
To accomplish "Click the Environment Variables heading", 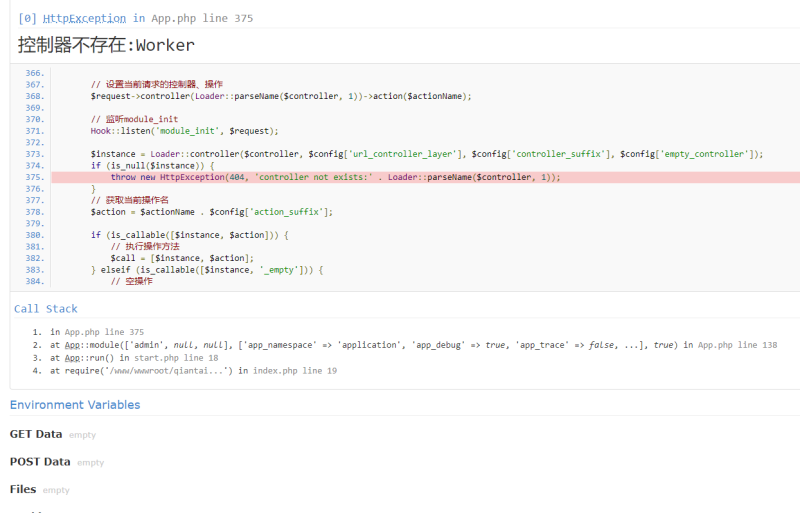I will click(75, 405).
